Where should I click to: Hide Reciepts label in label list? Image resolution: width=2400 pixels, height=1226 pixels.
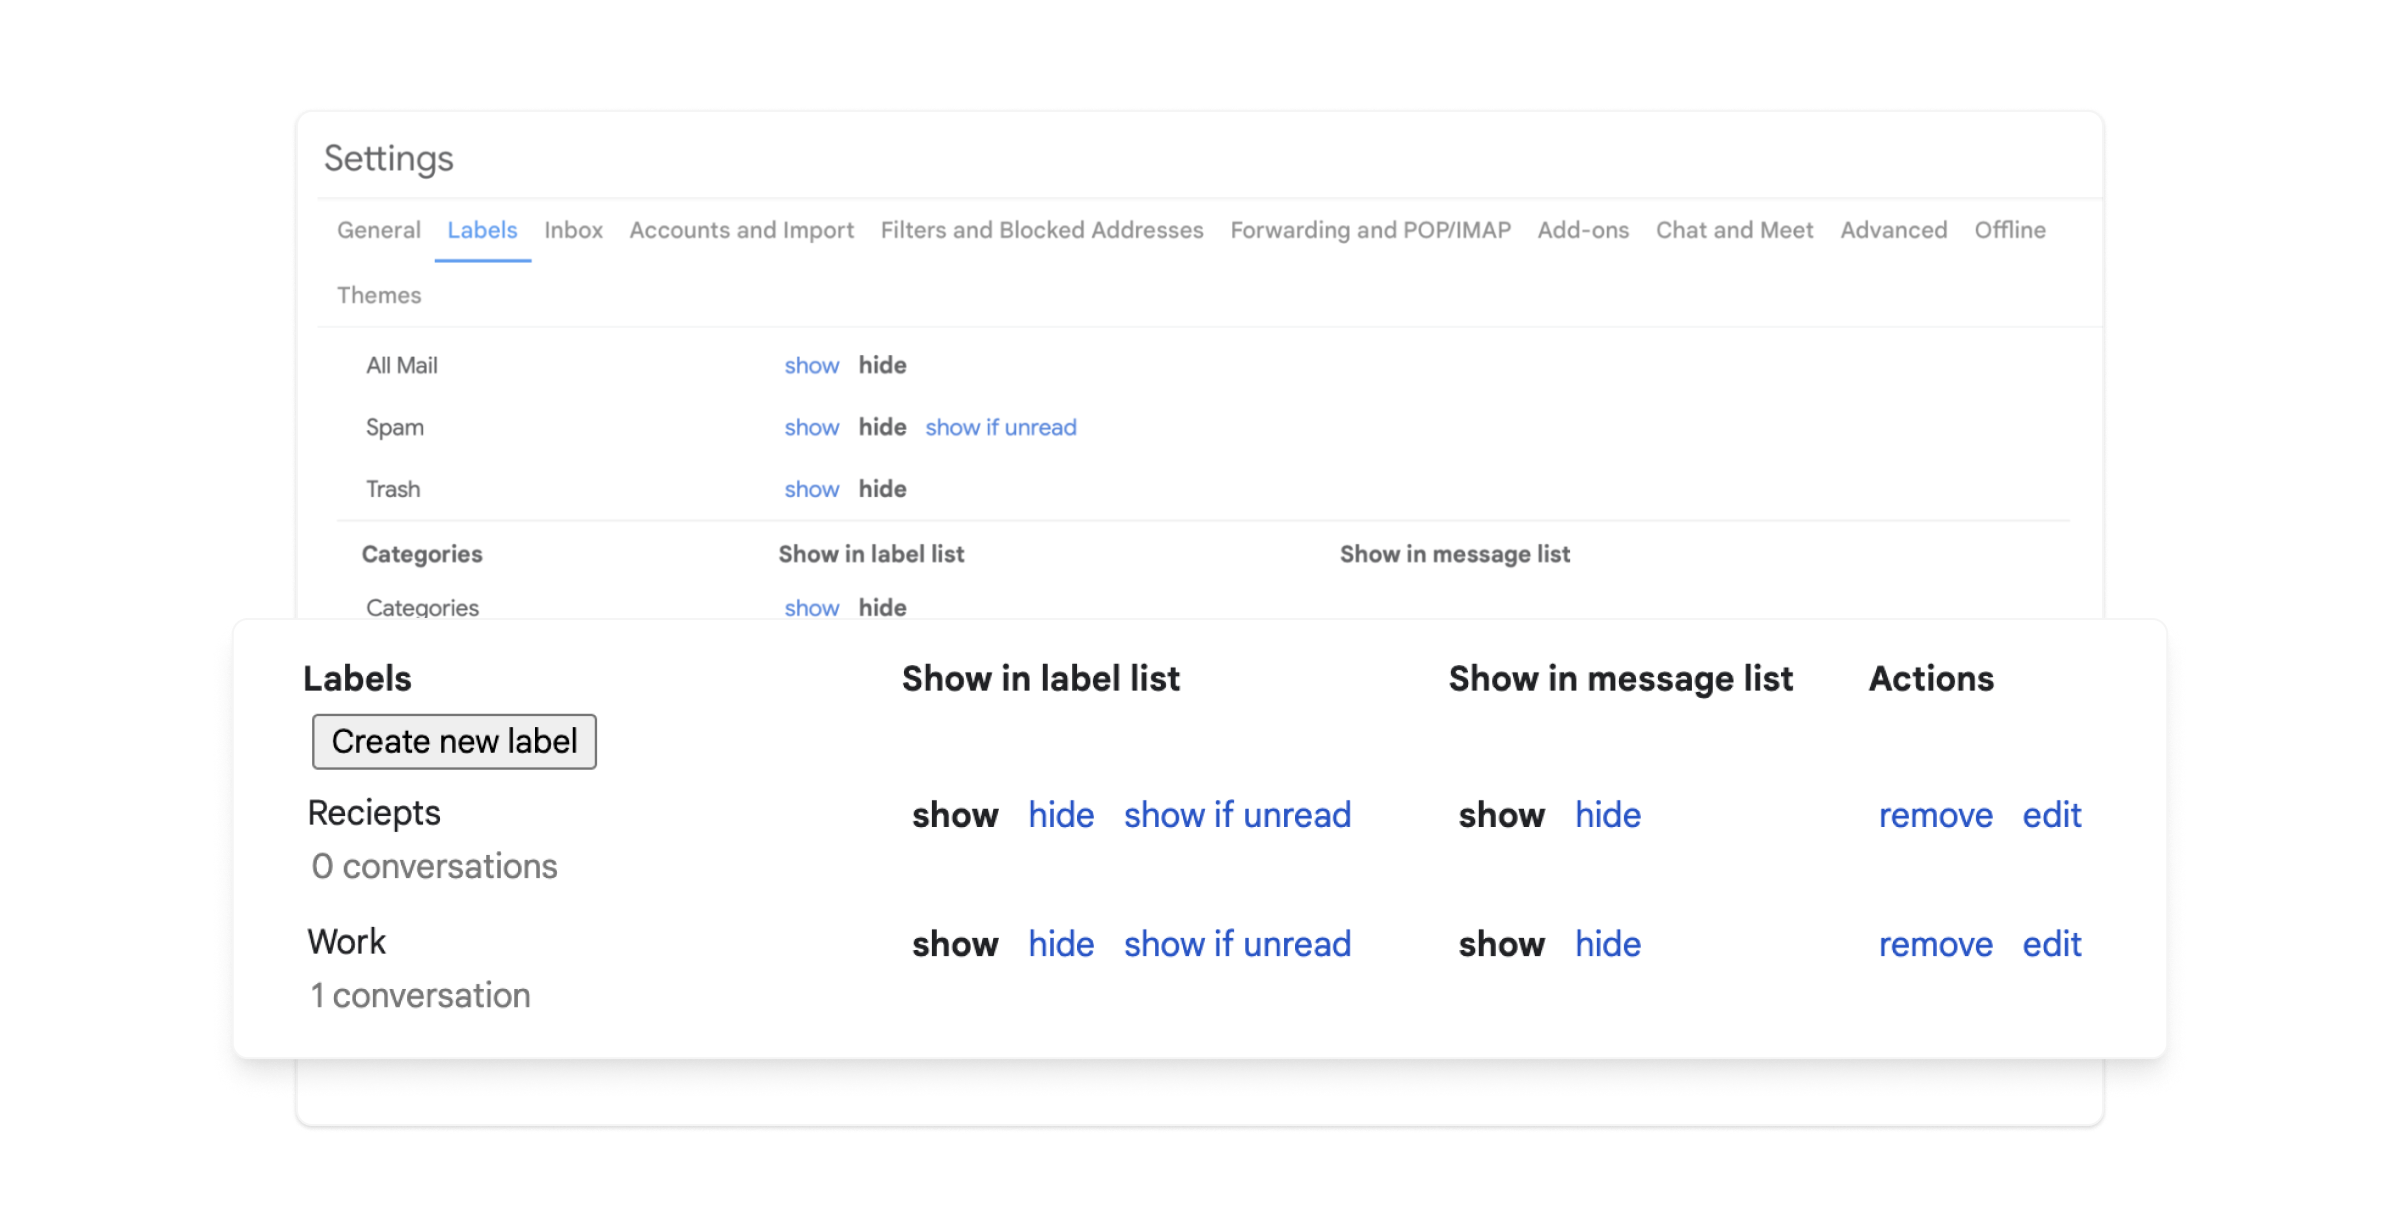(1060, 815)
